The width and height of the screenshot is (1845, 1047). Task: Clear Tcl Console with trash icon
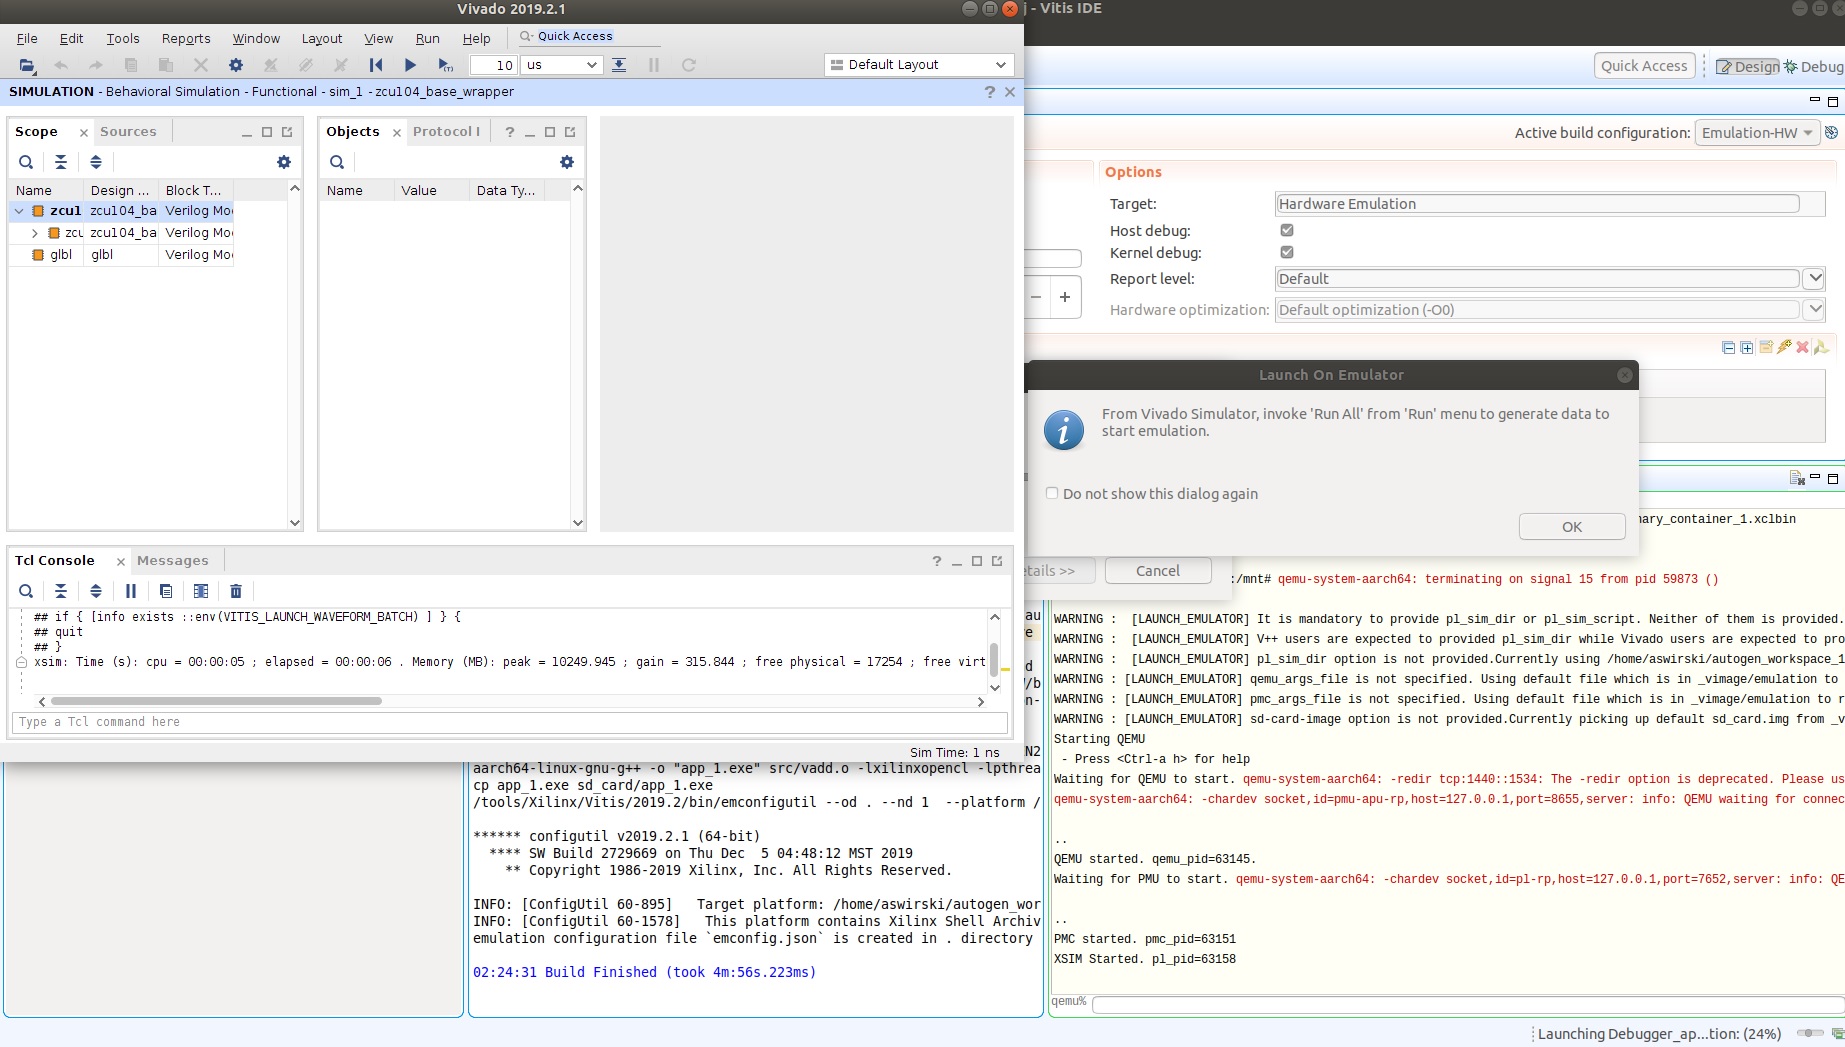(236, 591)
